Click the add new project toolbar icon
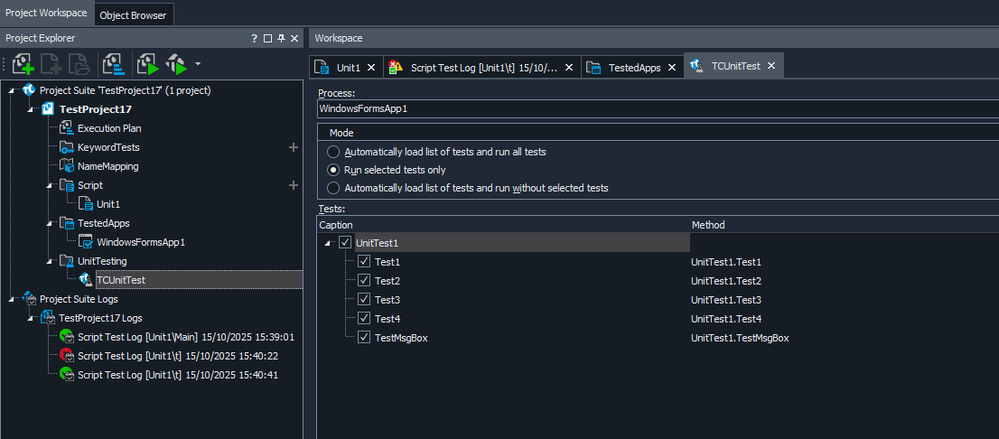Viewport: 999px width, 439px height. (x=23, y=66)
